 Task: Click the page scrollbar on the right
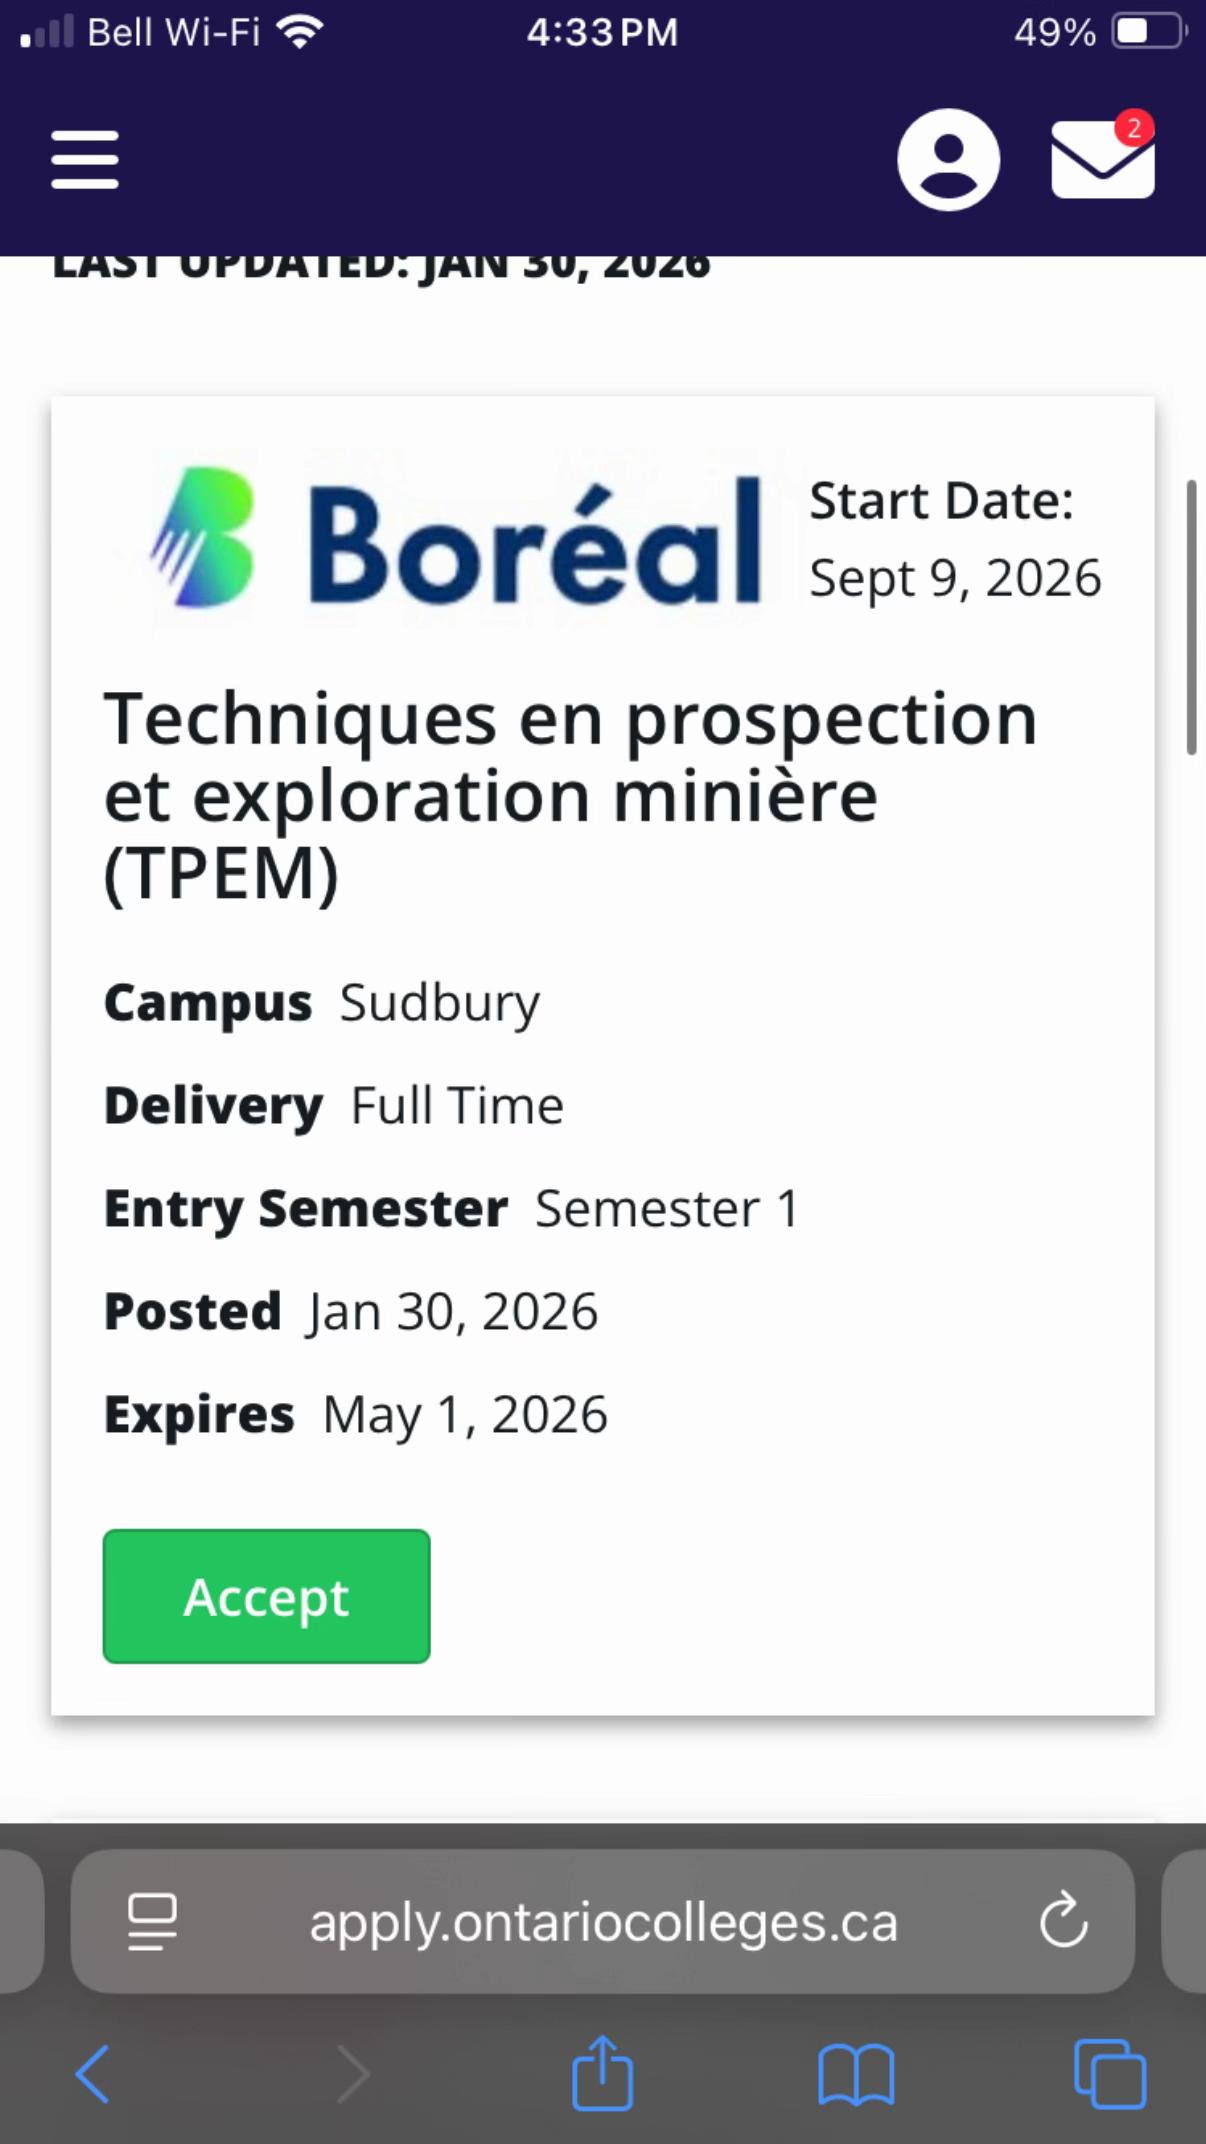coord(1191,617)
